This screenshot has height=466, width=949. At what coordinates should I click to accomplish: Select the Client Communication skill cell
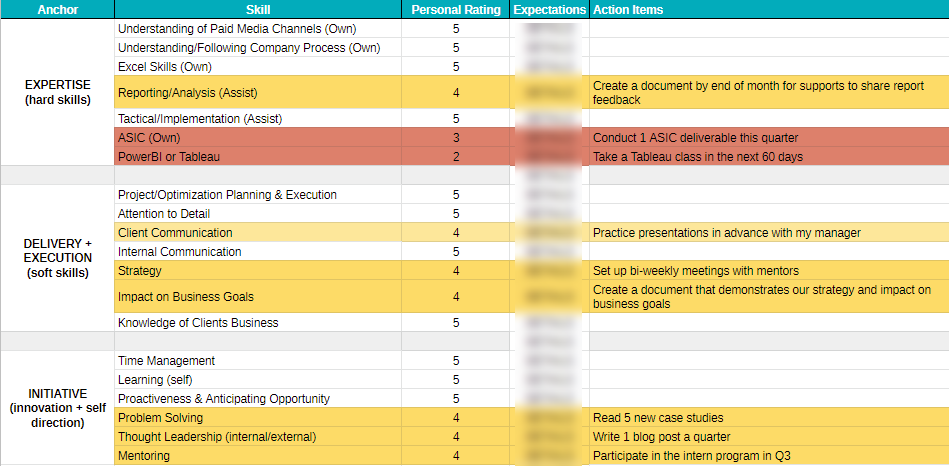click(175, 233)
